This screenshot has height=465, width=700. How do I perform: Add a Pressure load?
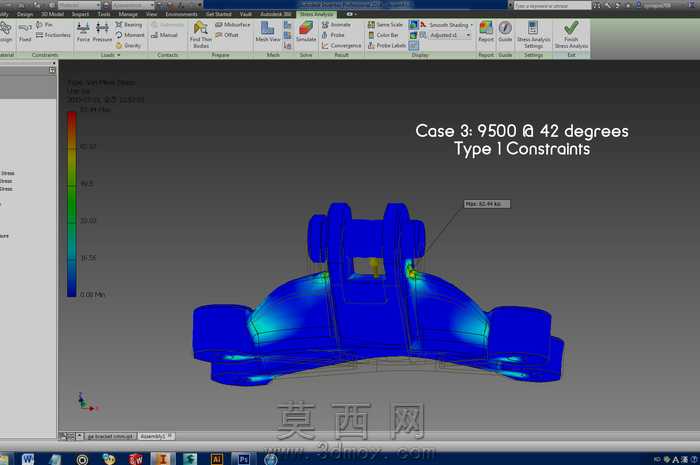(x=102, y=32)
